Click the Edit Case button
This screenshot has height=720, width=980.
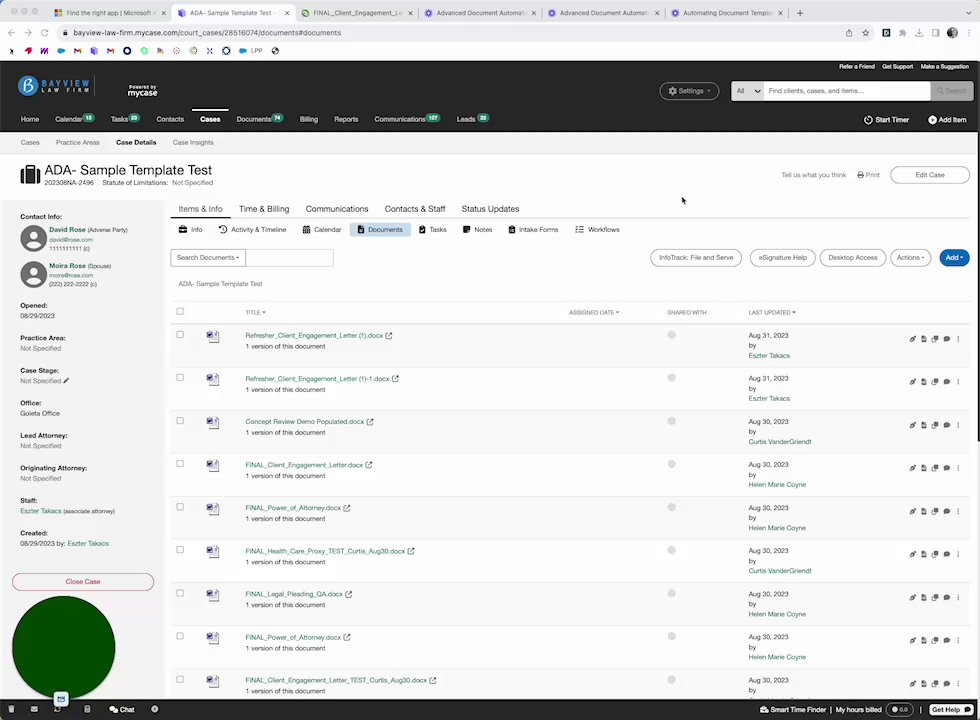929,175
